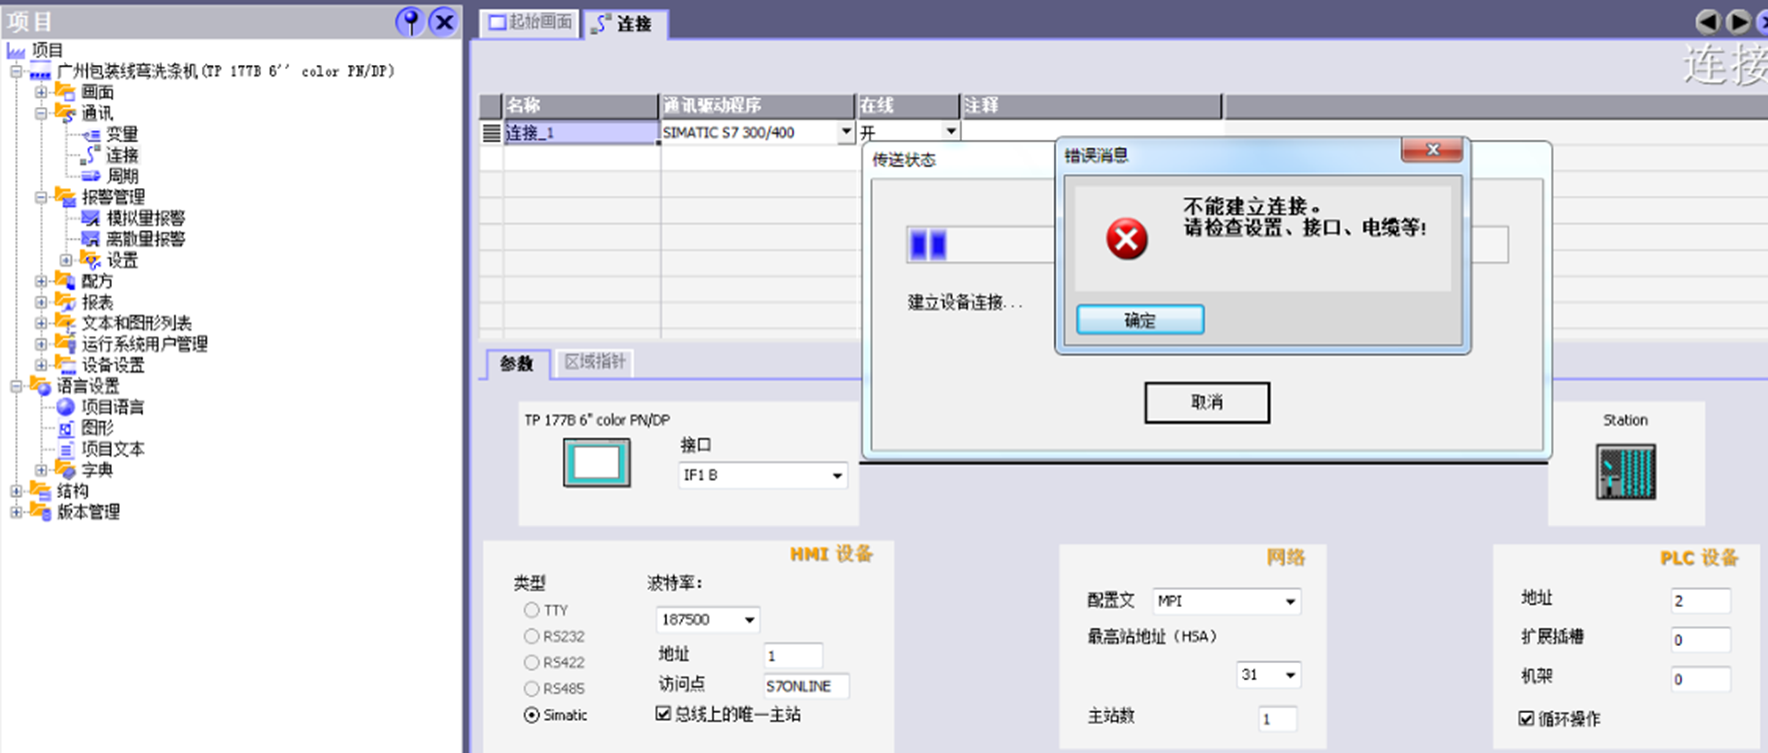Image resolution: width=1768 pixels, height=753 pixels.
Task: Click the Station PLC rack icon
Action: coord(1626,472)
